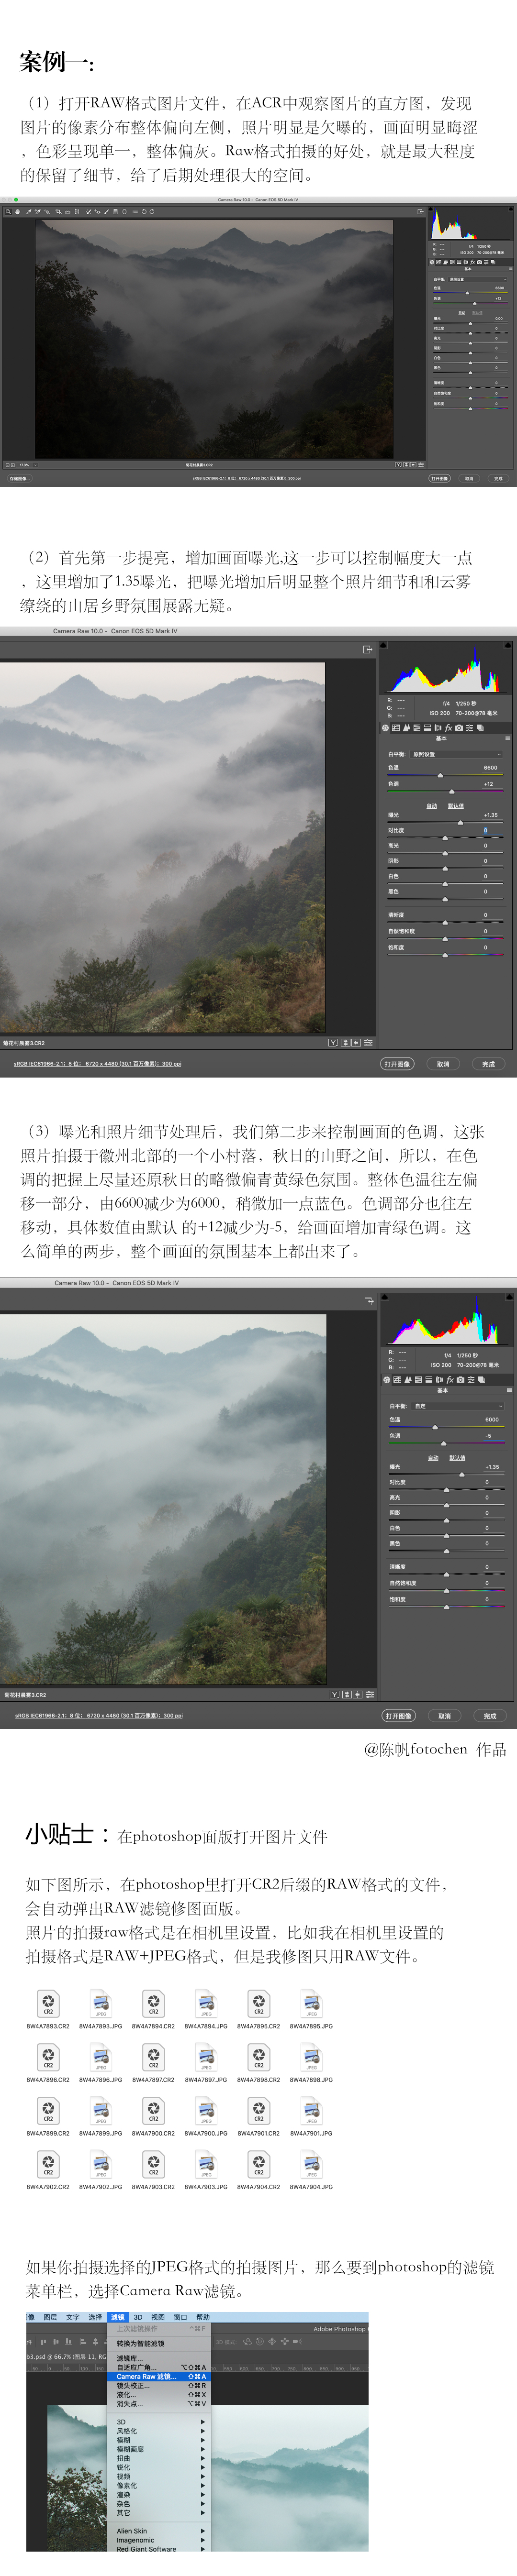
Task: Open Camera Calibration panel in the 色温 6600 window
Action: click(459, 727)
